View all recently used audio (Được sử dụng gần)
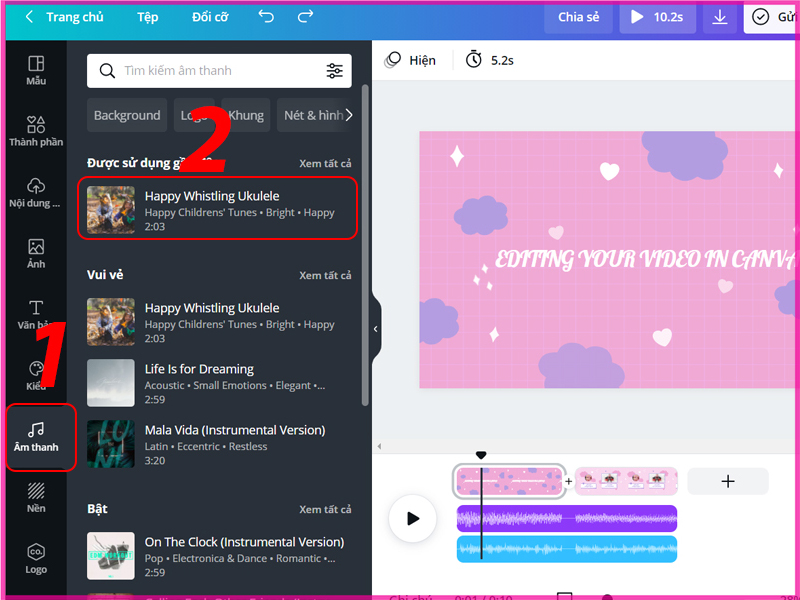Screen dimensions: 800x600 coord(325,164)
